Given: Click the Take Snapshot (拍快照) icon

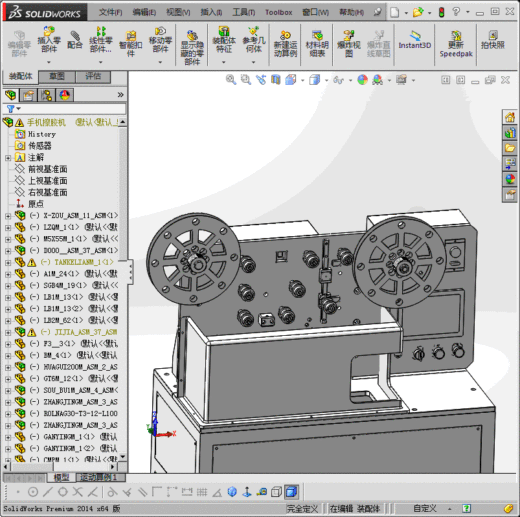Looking at the screenshot, I should coord(493,40).
